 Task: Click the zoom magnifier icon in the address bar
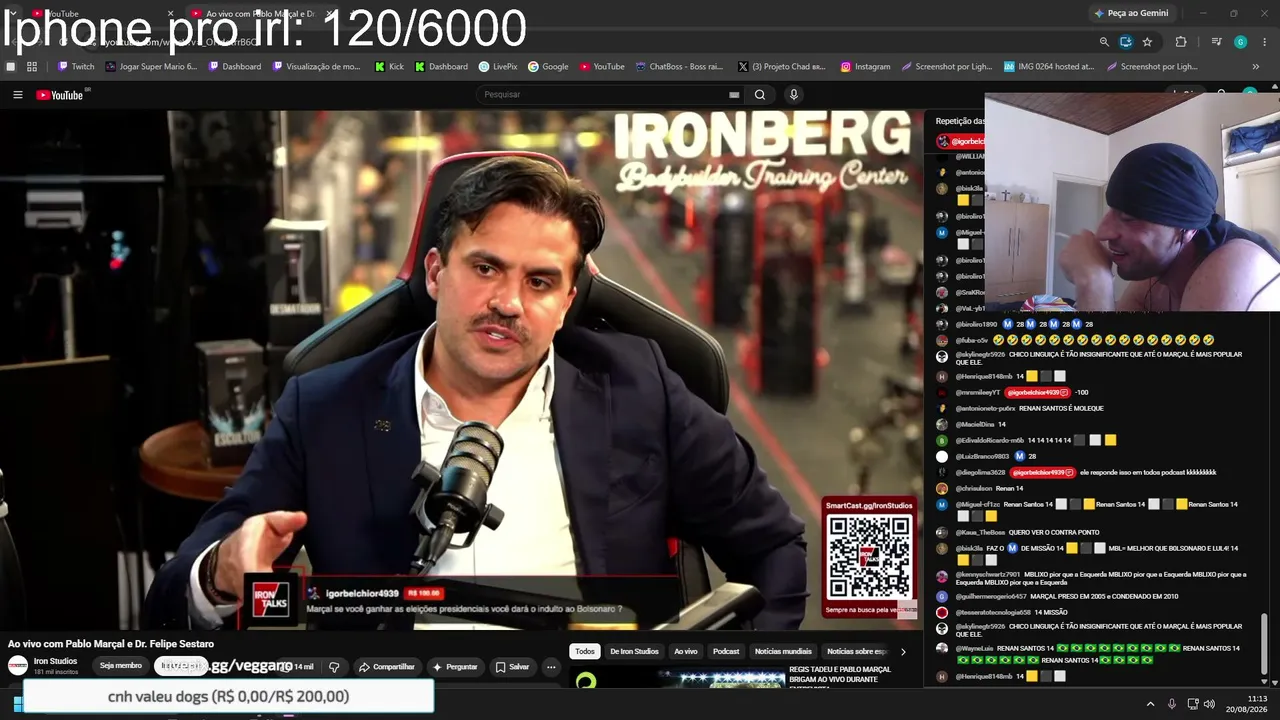point(1104,42)
